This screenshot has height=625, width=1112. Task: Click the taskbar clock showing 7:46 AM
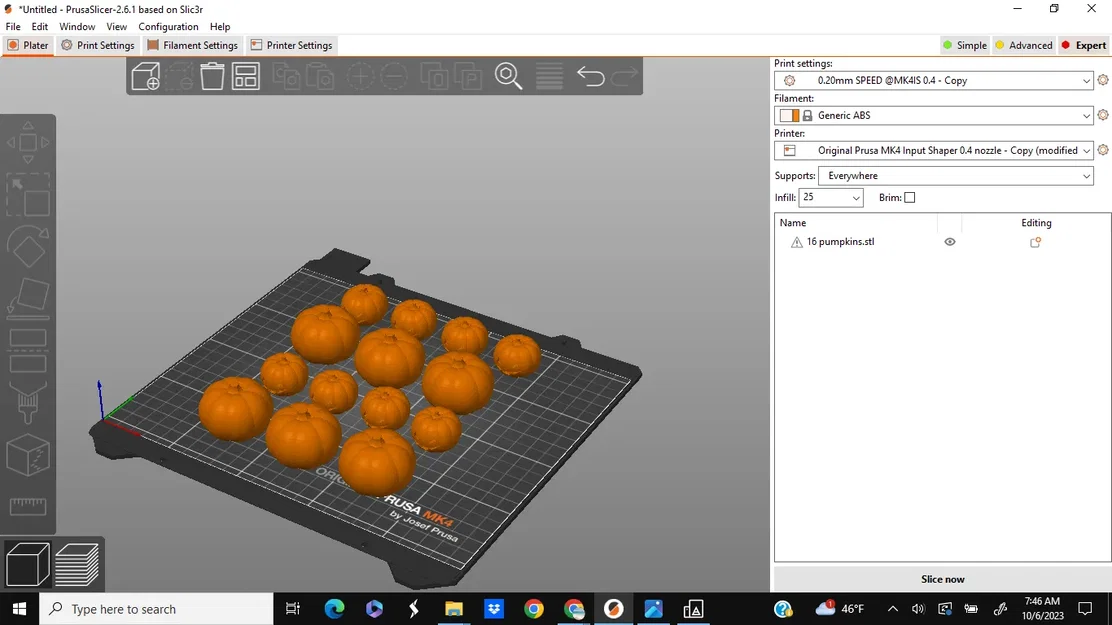1042,609
